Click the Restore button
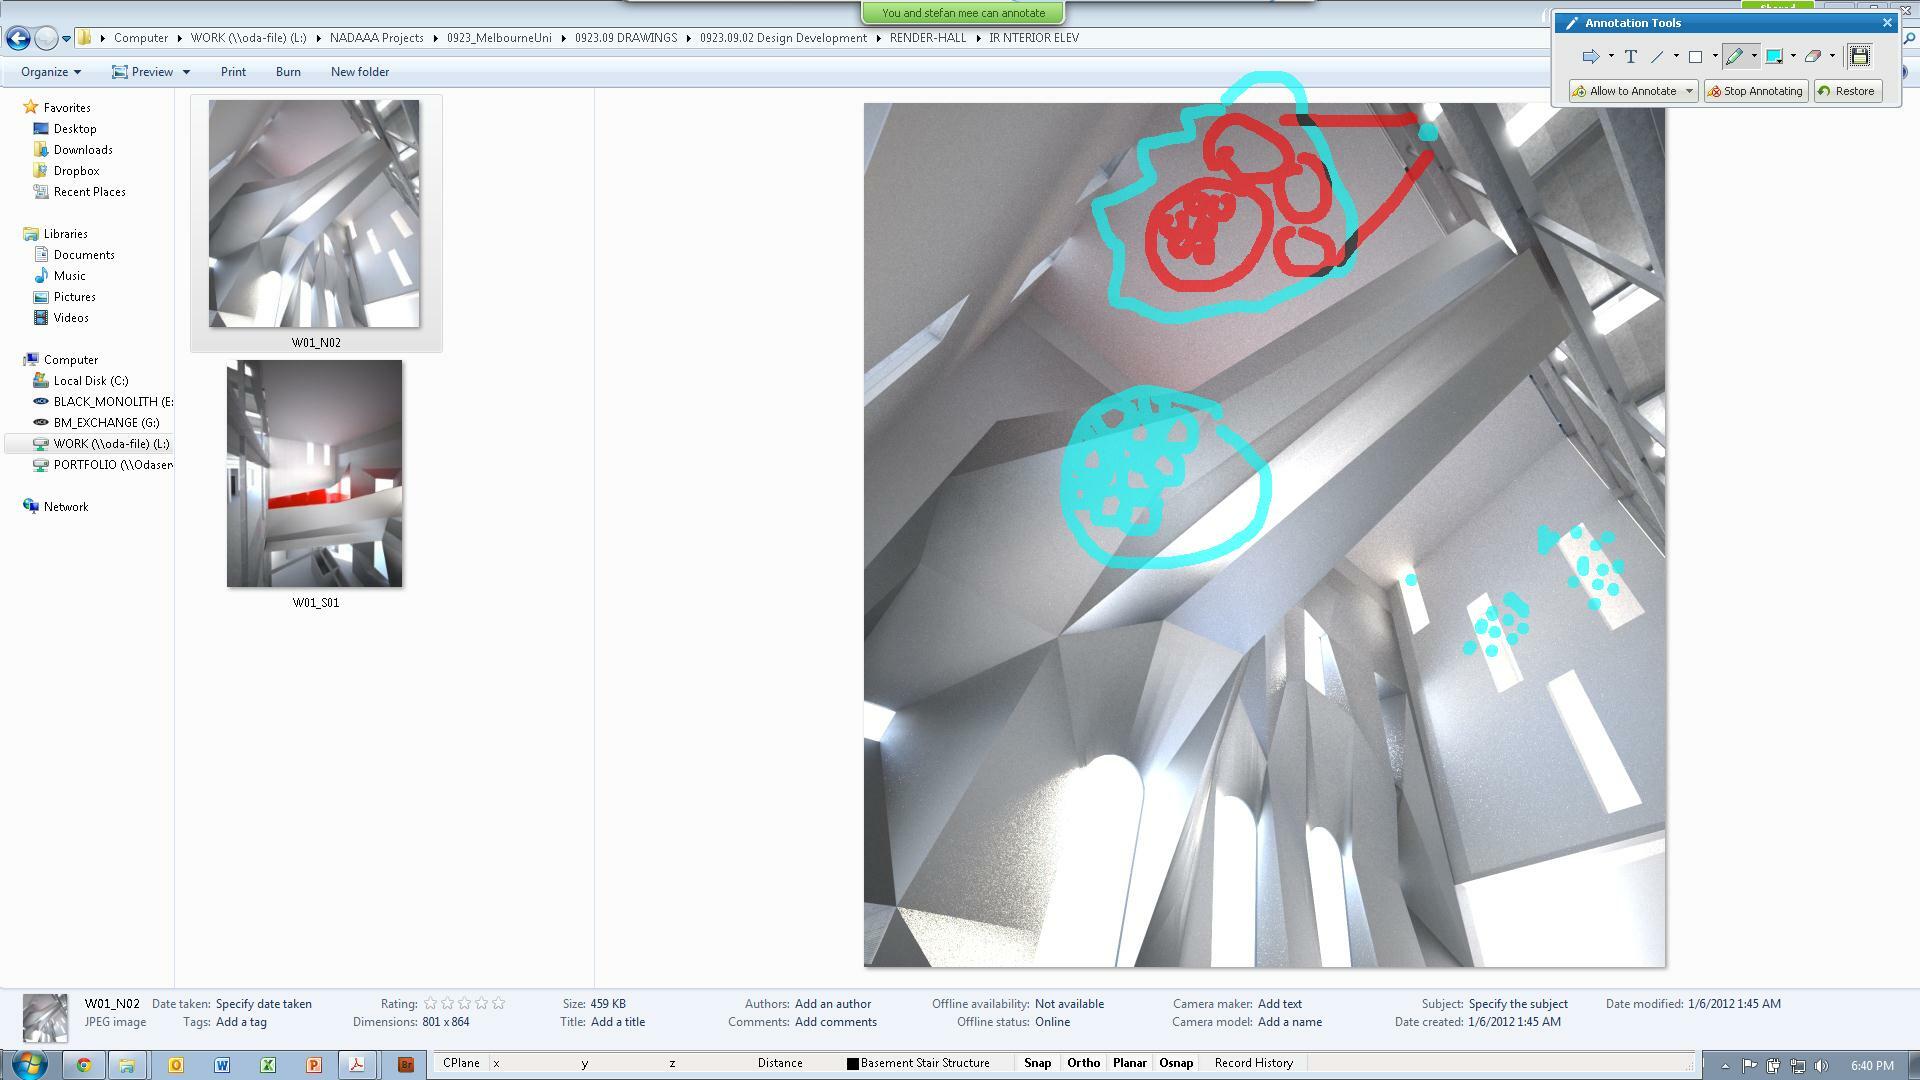Screen dimensions: 1920x1080 coord(1847,91)
